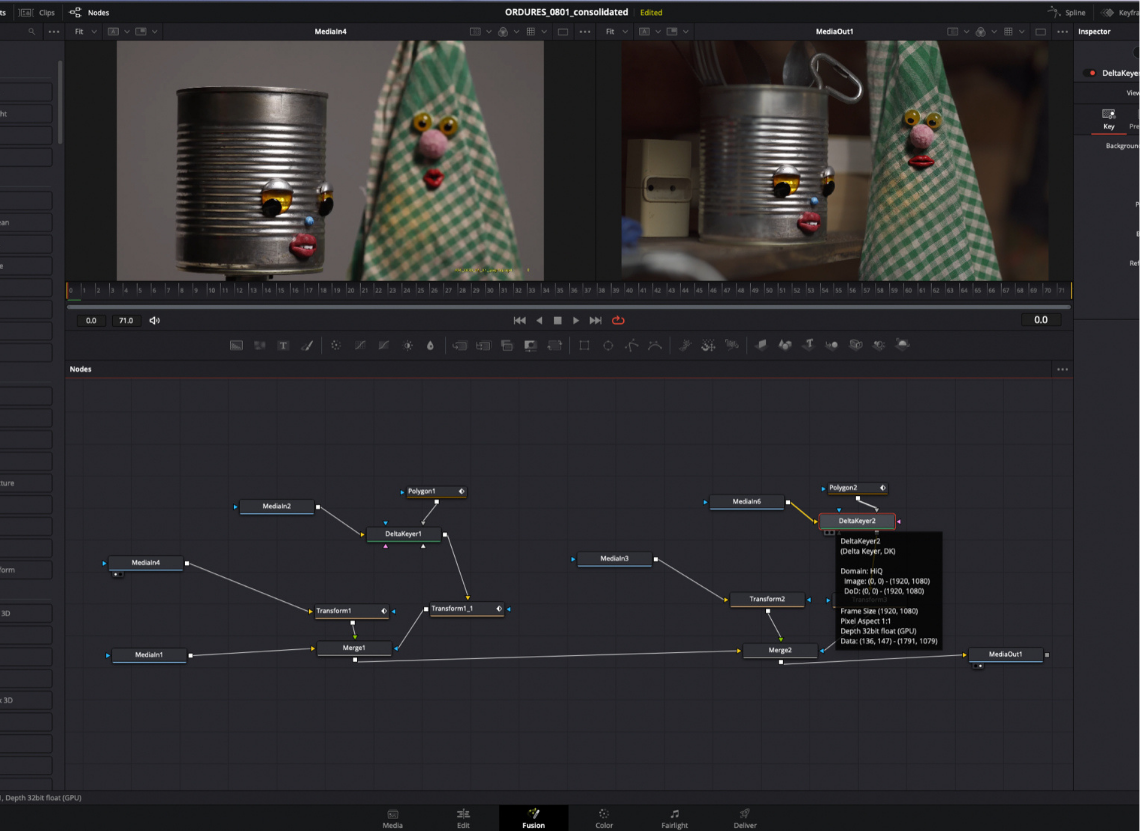Toggle the Clips panel button
Screen dimensions: 1140x831
(37, 12)
